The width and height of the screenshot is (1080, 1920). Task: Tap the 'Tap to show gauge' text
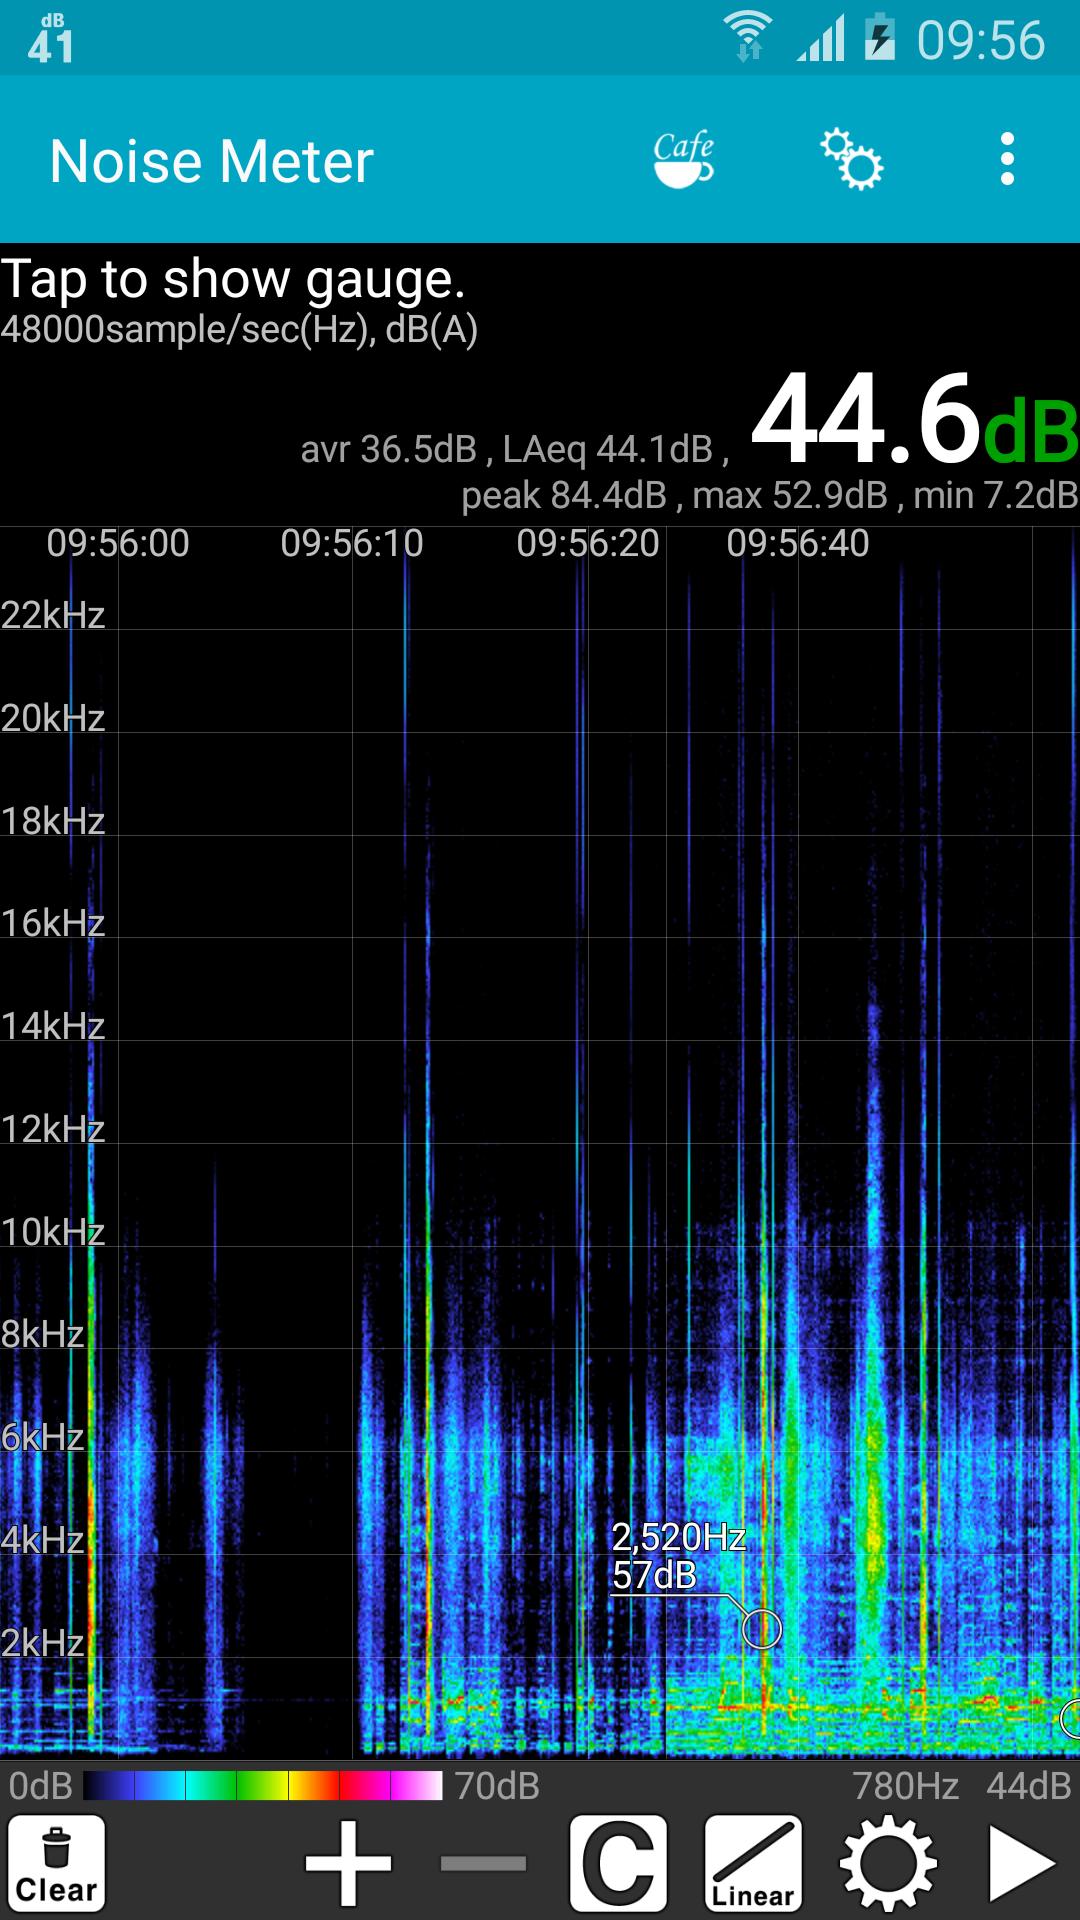pos(233,279)
